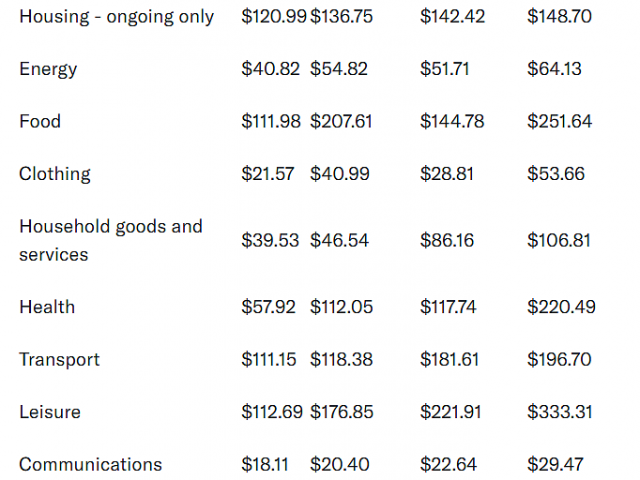Click "Household goods and services" label
640x480 pixels.
pos(110,240)
